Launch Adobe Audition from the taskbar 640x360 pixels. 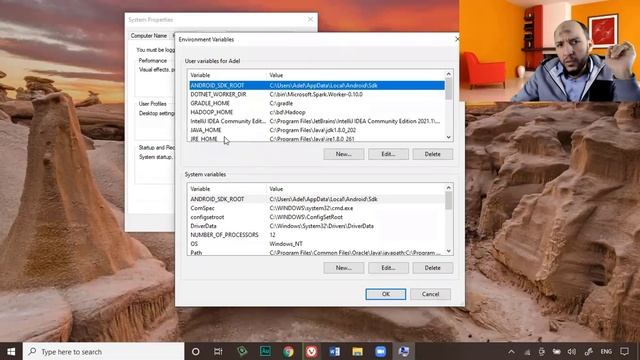coord(265,351)
